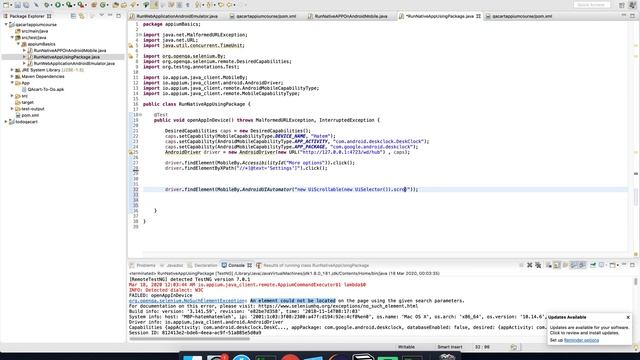Image resolution: width=640 pixels, height=360 pixels.
Task: Click warning marker at line 5 gutter
Action: click(x=131, y=46)
